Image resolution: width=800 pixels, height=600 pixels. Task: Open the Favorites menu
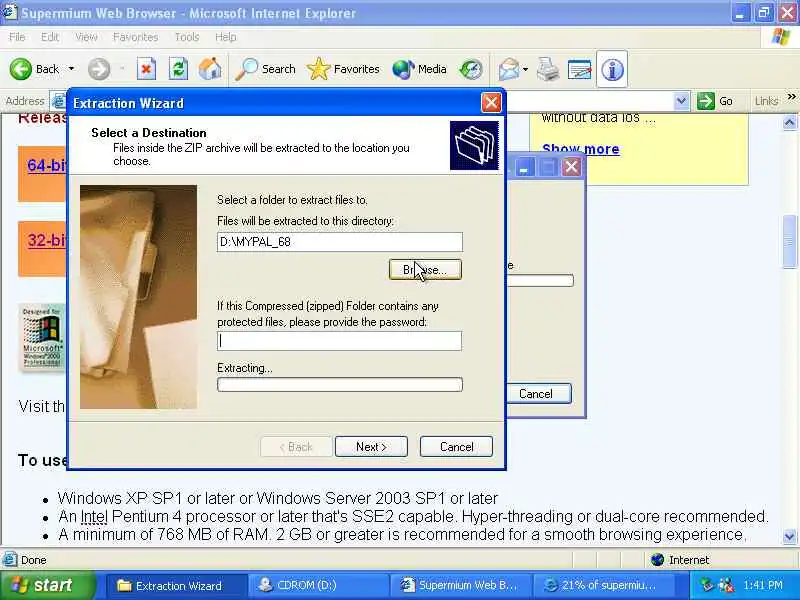135,37
